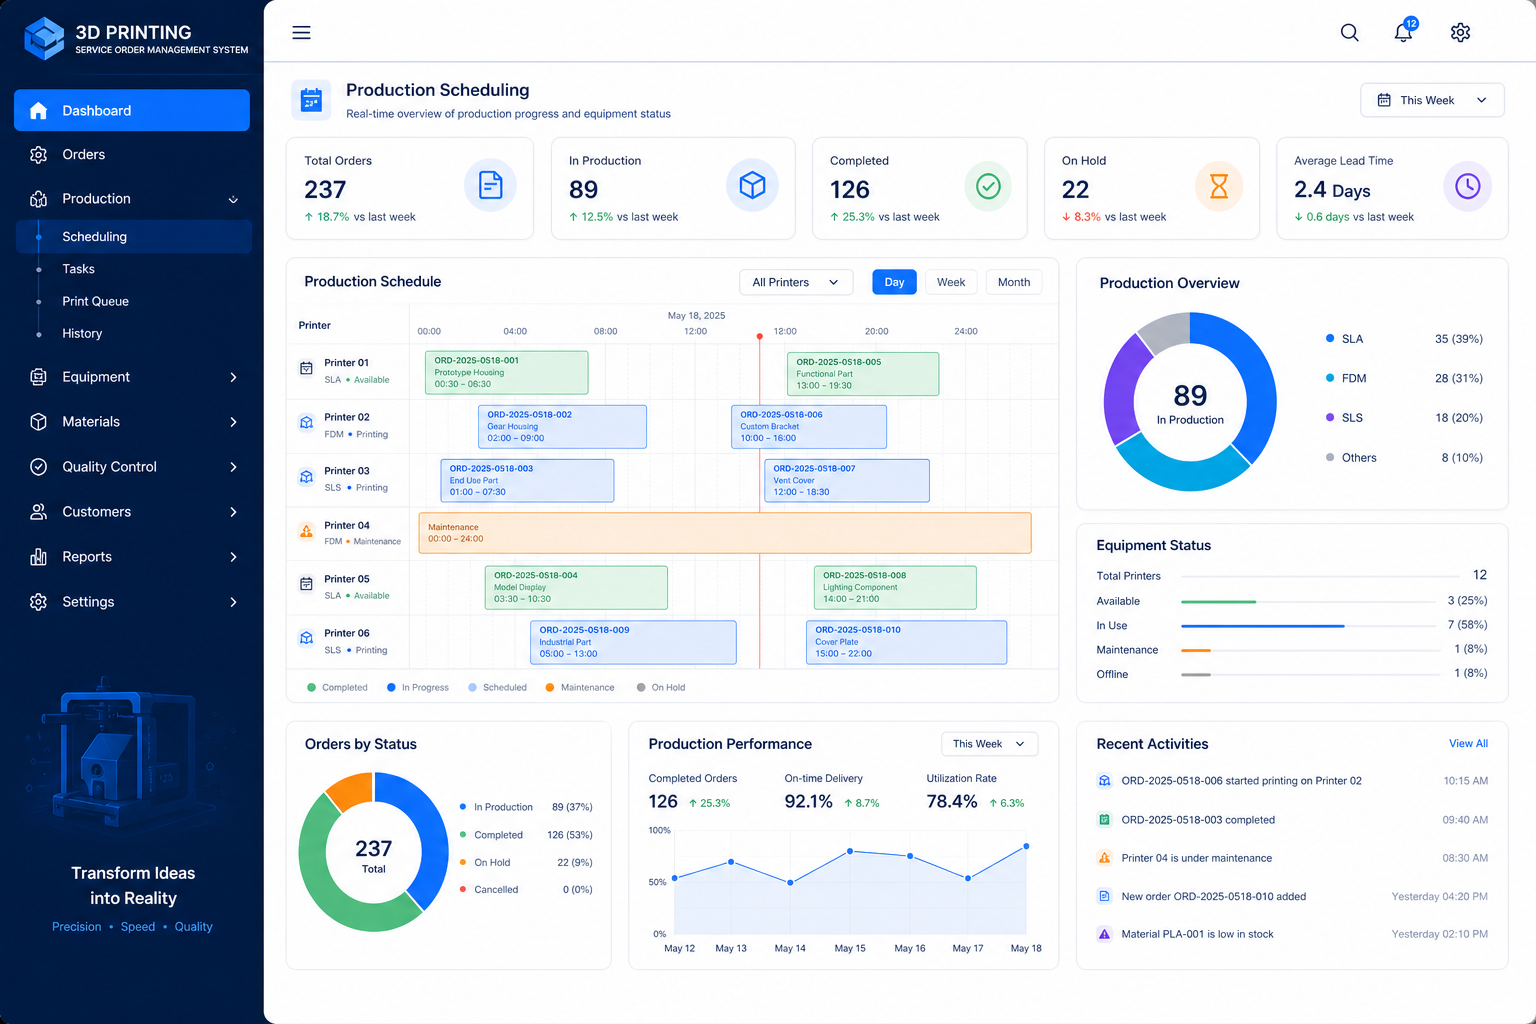Open notifications bell icon
This screenshot has width=1536, height=1024.
[1404, 31]
